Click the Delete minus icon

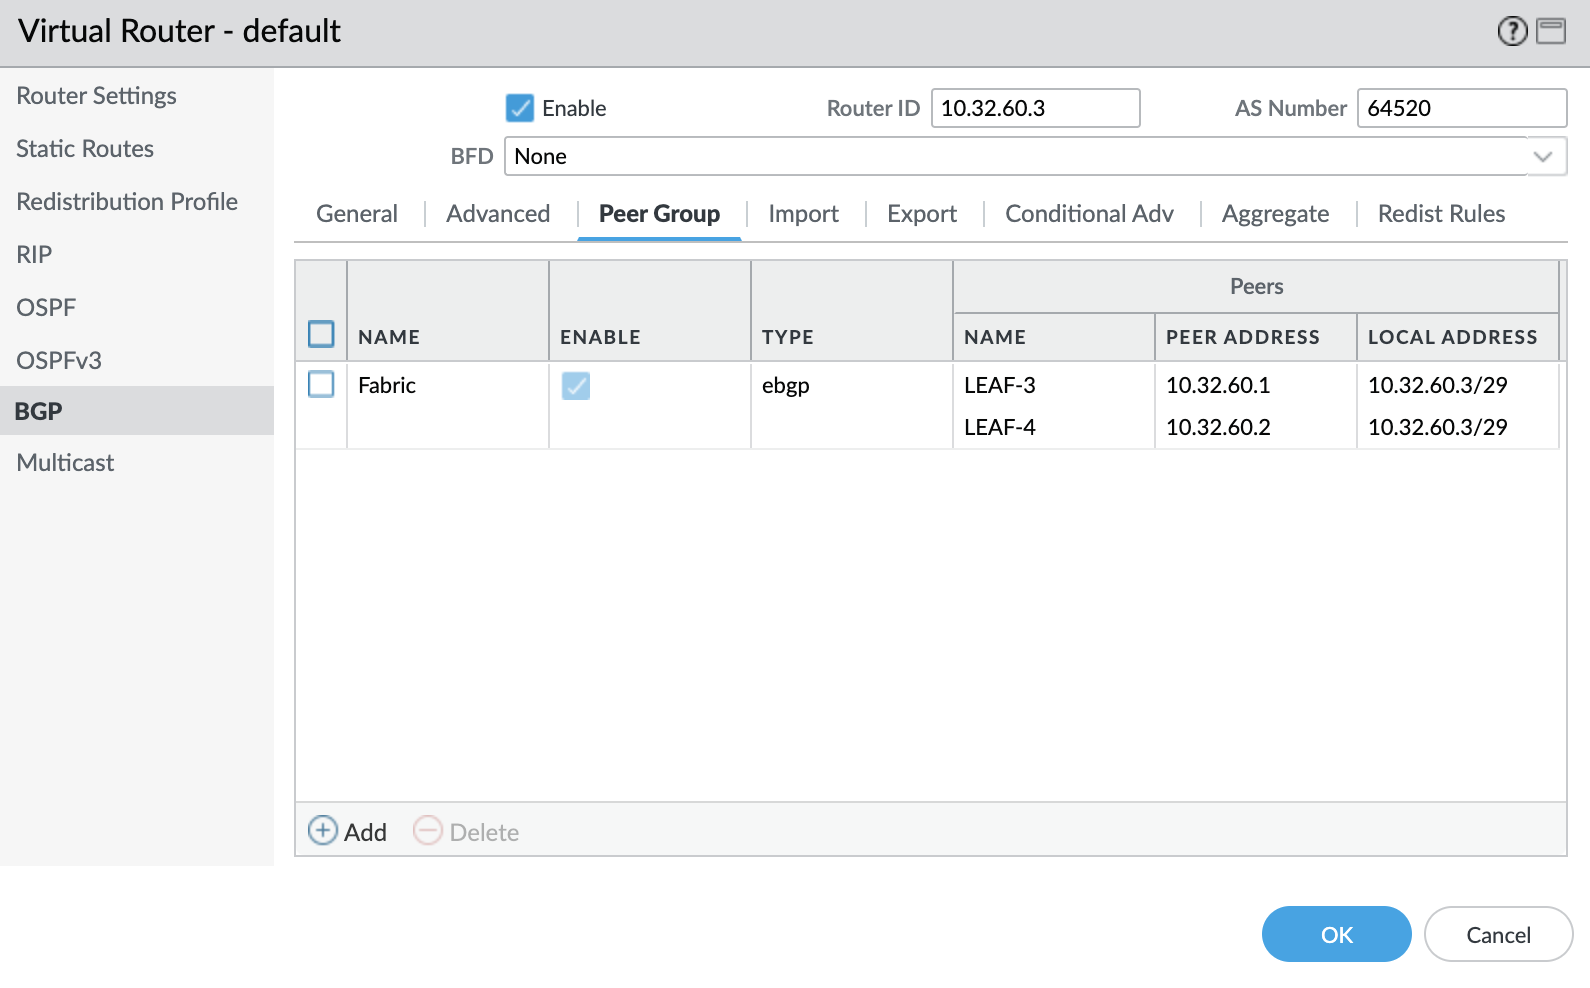(428, 831)
